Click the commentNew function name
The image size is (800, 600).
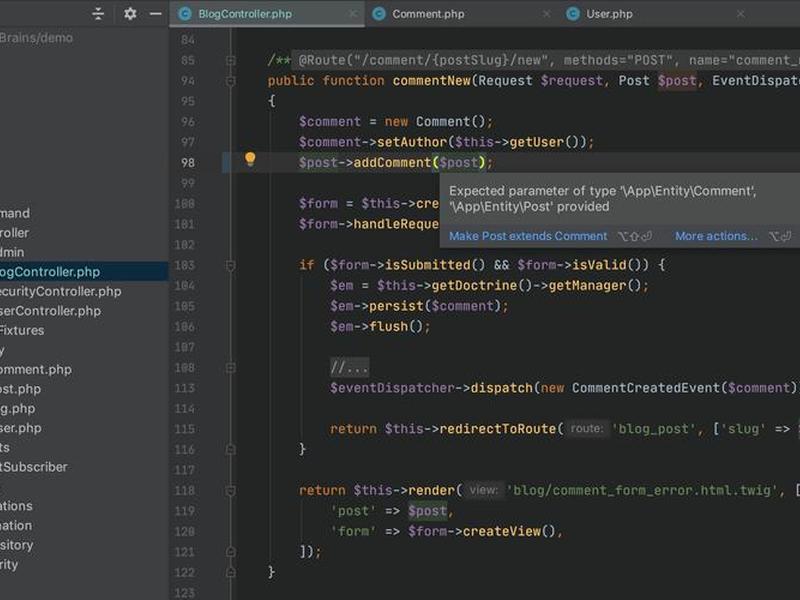[432, 81]
